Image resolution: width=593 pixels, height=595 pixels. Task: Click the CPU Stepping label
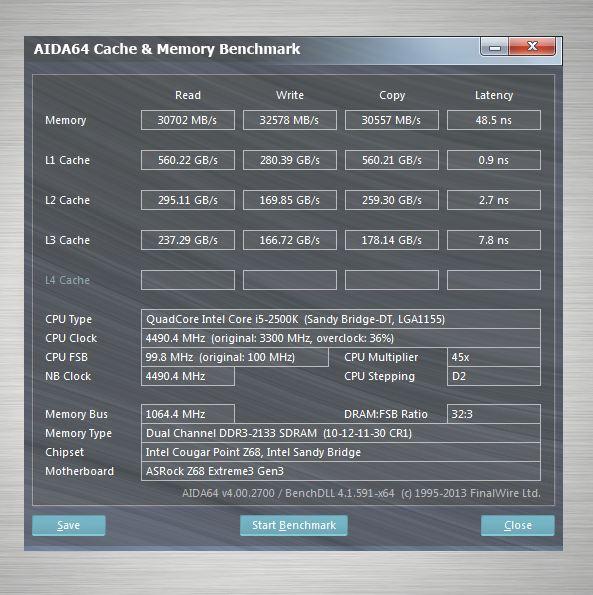click(379, 376)
